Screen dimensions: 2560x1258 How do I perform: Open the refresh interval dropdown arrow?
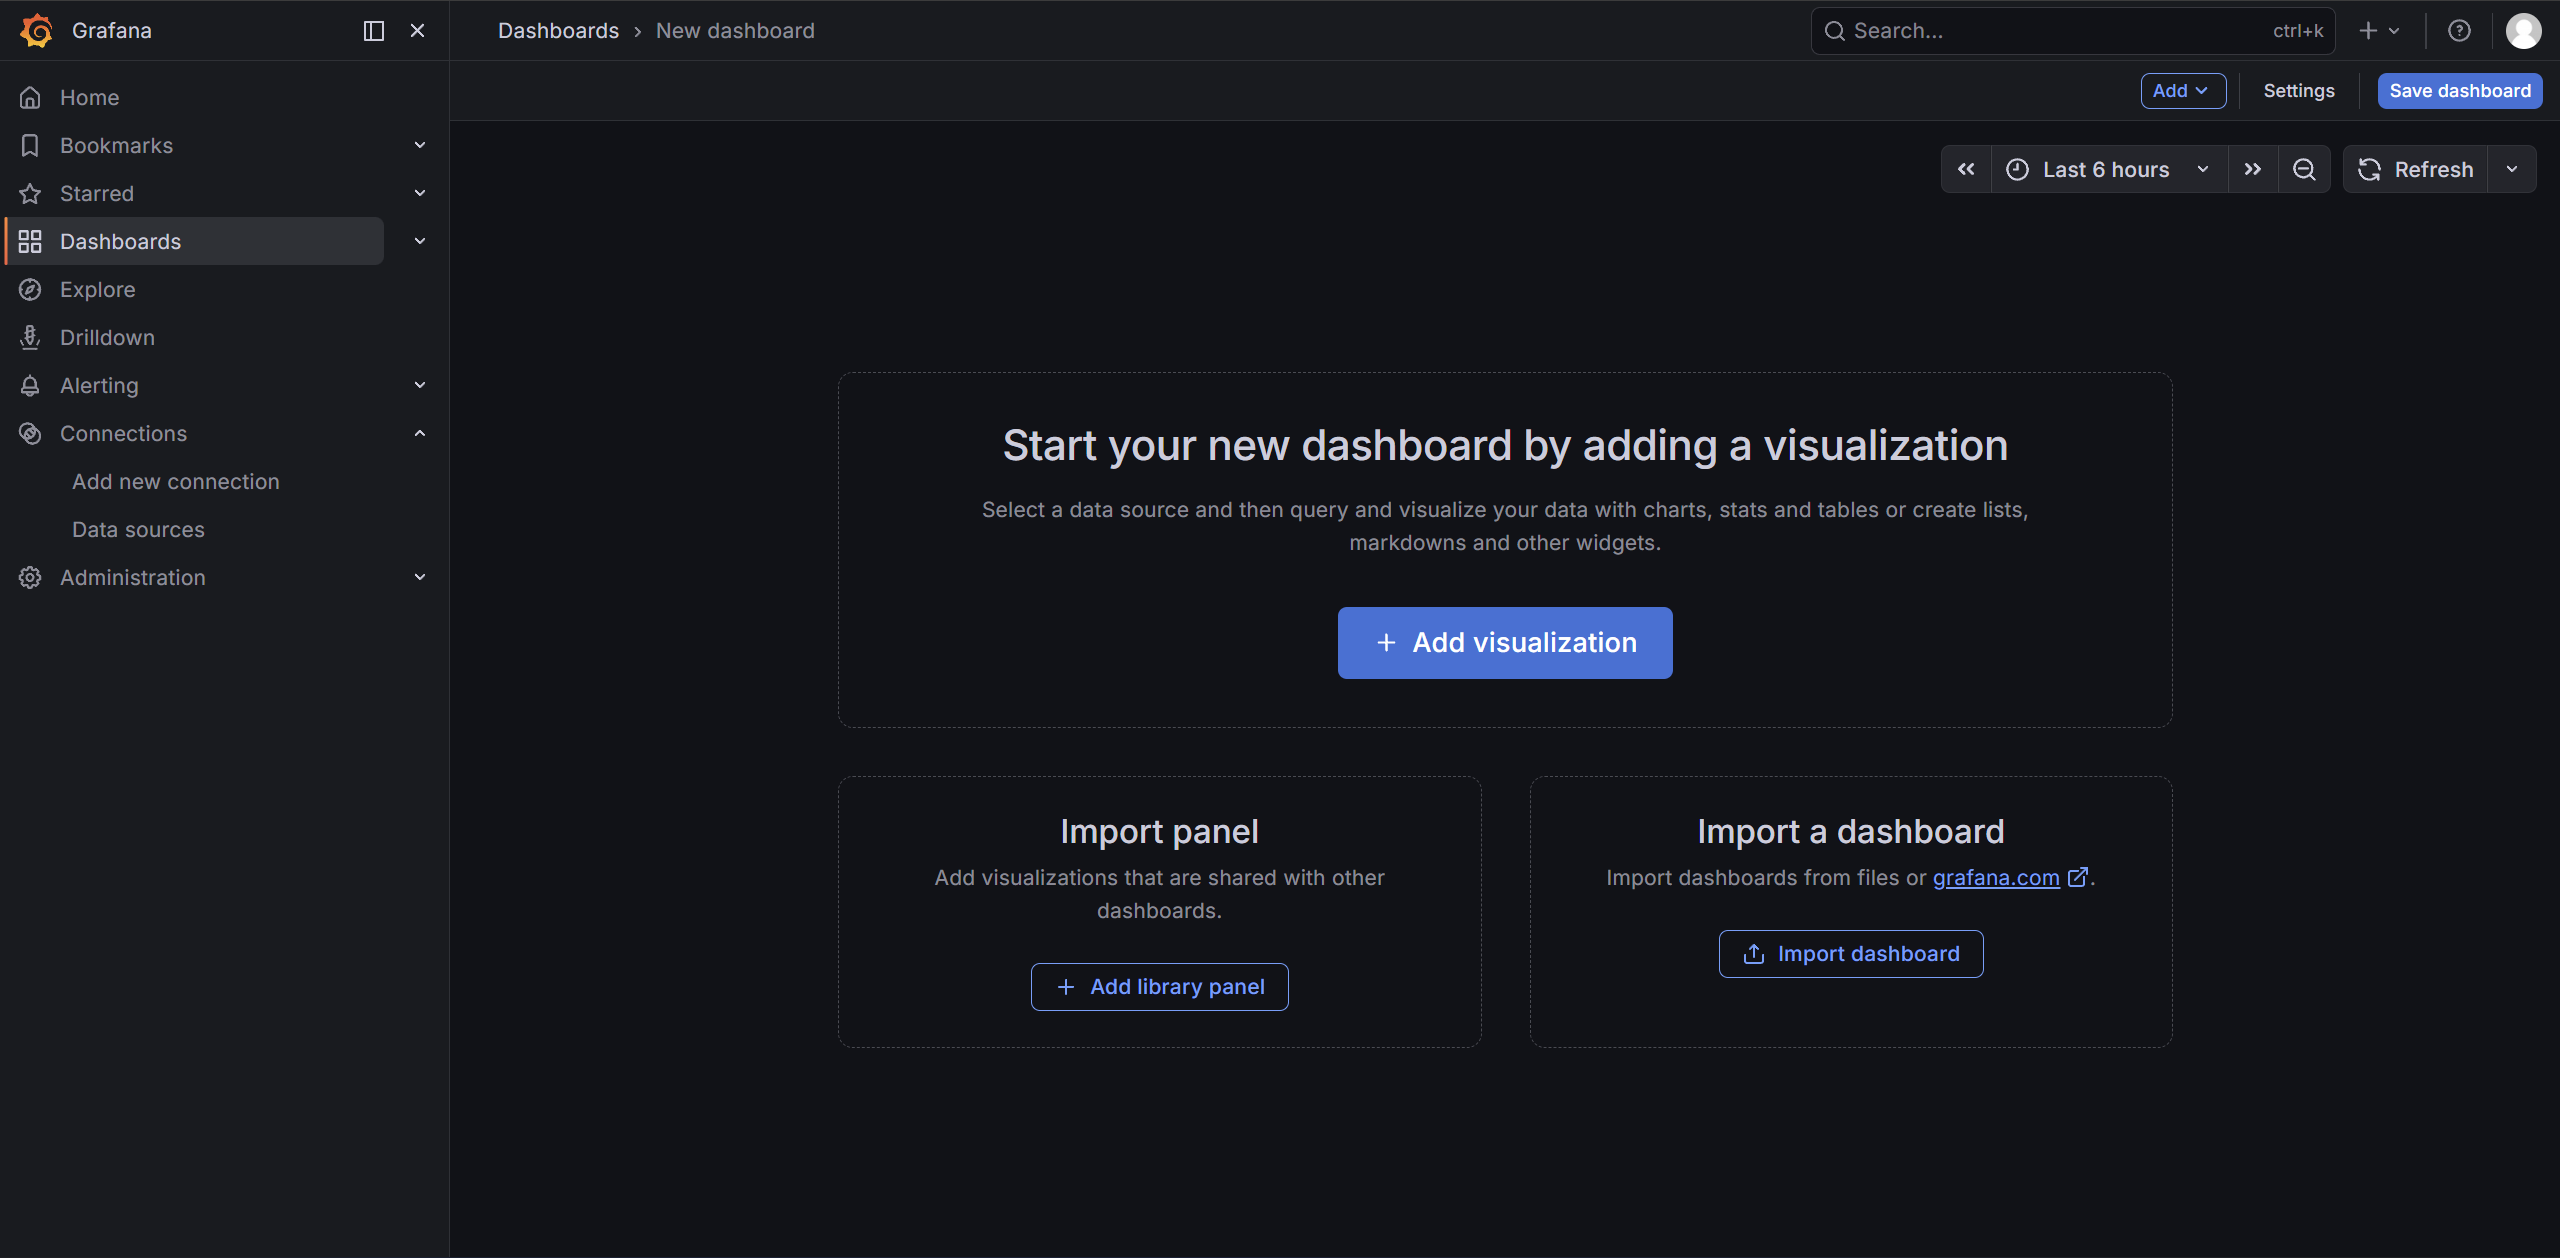coord(2512,169)
